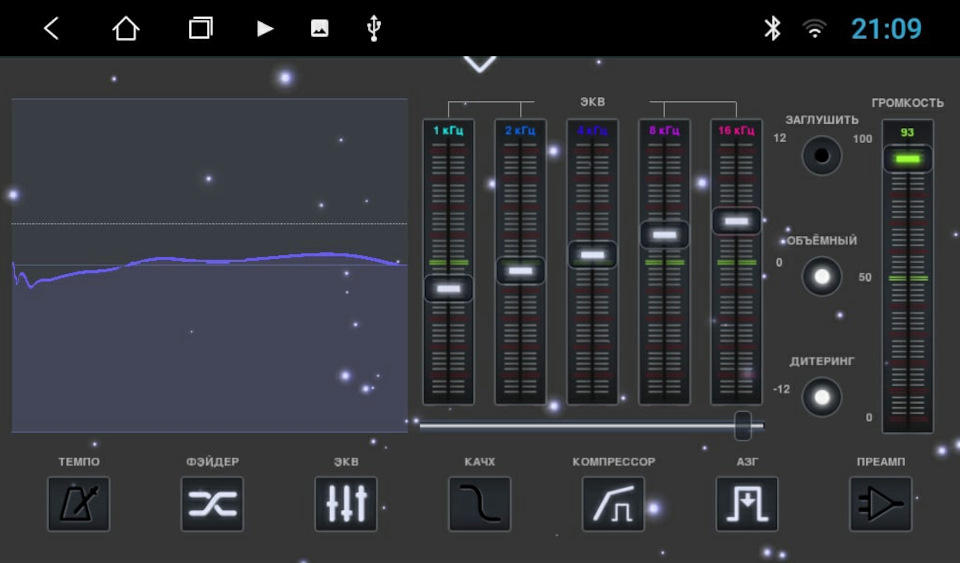This screenshot has height=563, width=960.
Task: Click the 4 кГц equalizer slider knob
Action: 592,255
